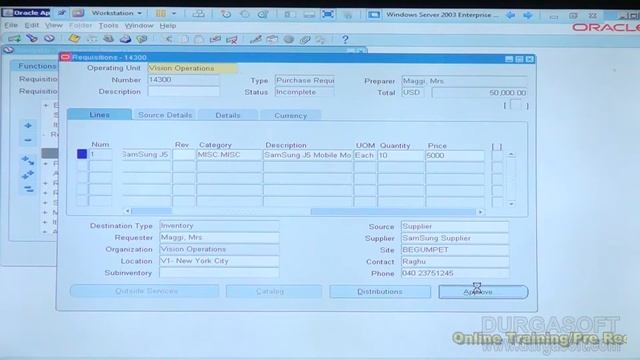Open the Workstation dropdown menu
Viewport: 640px width, 360px height.
pyautogui.click(x=116, y=13)
